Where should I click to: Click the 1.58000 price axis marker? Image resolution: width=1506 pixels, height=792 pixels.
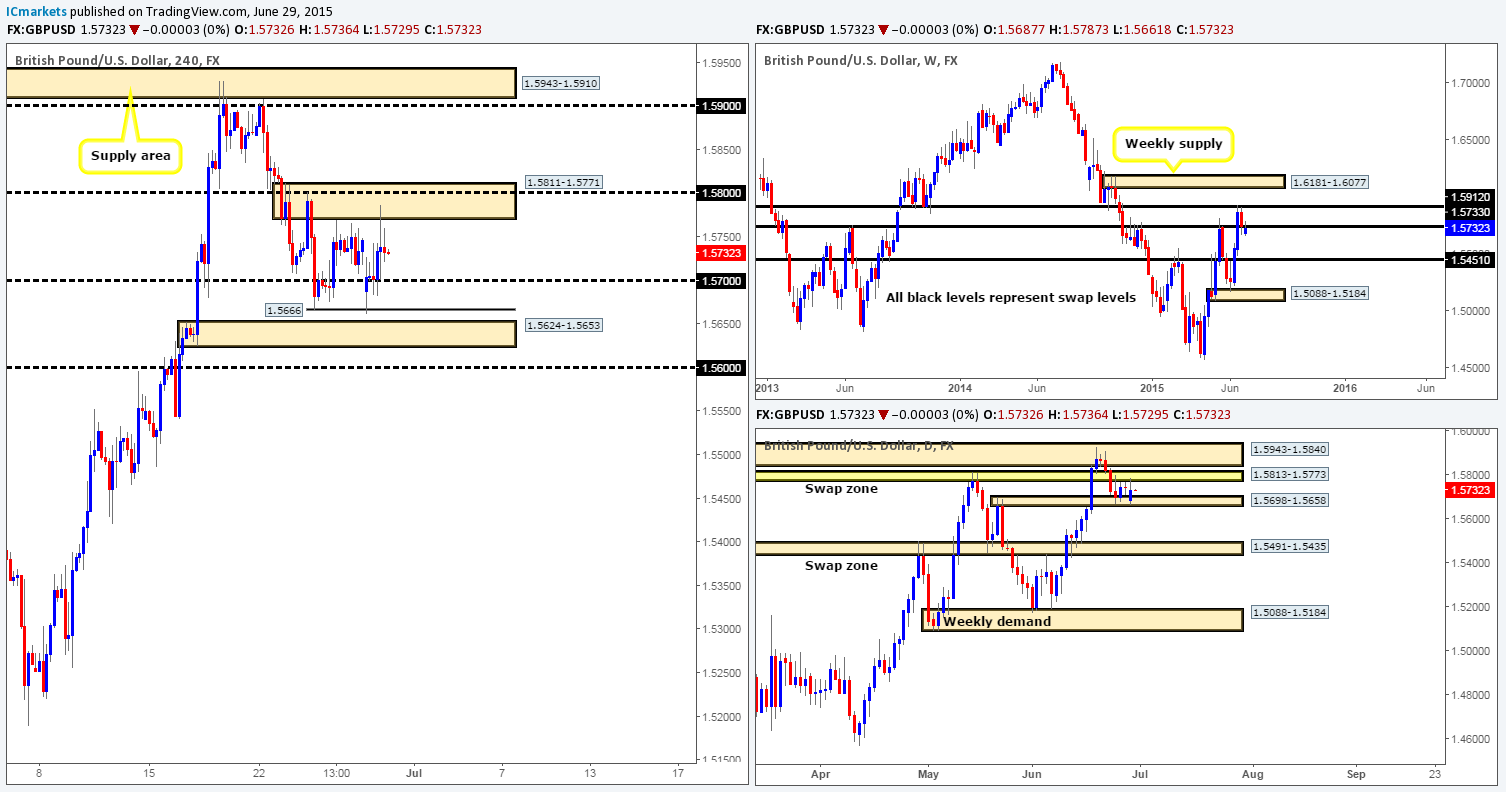click(723, 193)
